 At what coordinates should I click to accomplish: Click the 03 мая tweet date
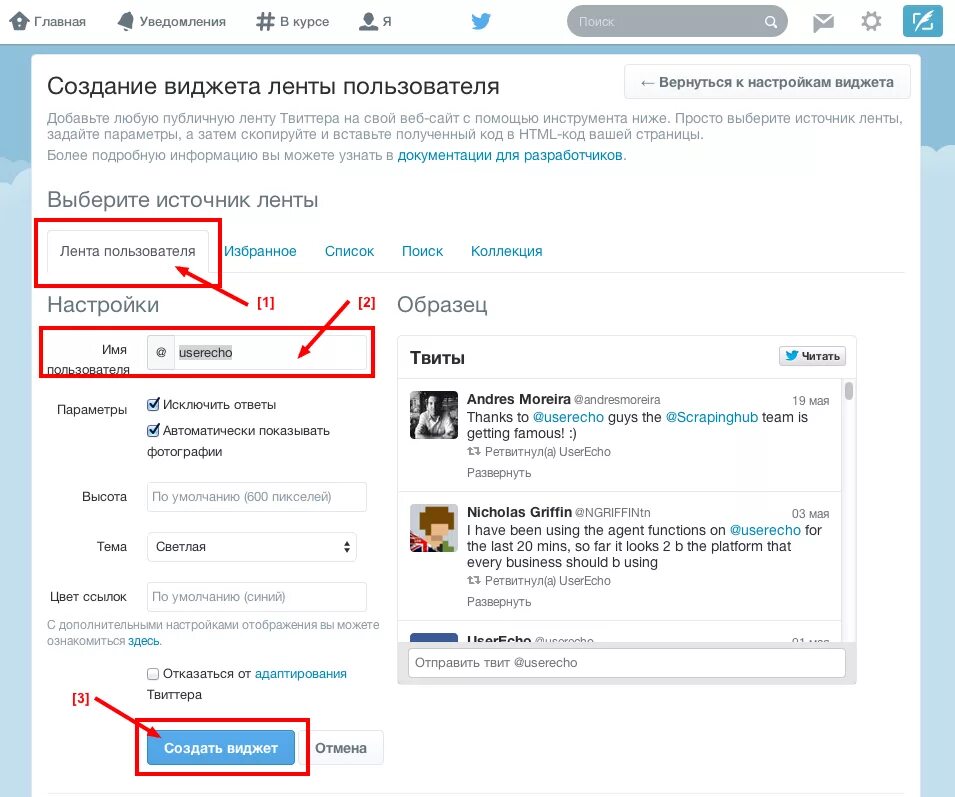810,514
